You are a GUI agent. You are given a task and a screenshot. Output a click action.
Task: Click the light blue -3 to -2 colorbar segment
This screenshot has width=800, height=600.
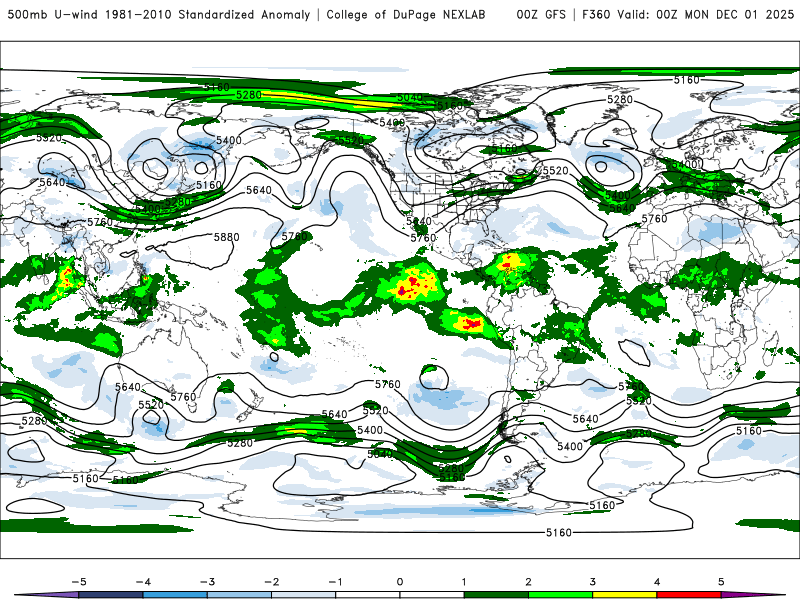pos(239,595)
